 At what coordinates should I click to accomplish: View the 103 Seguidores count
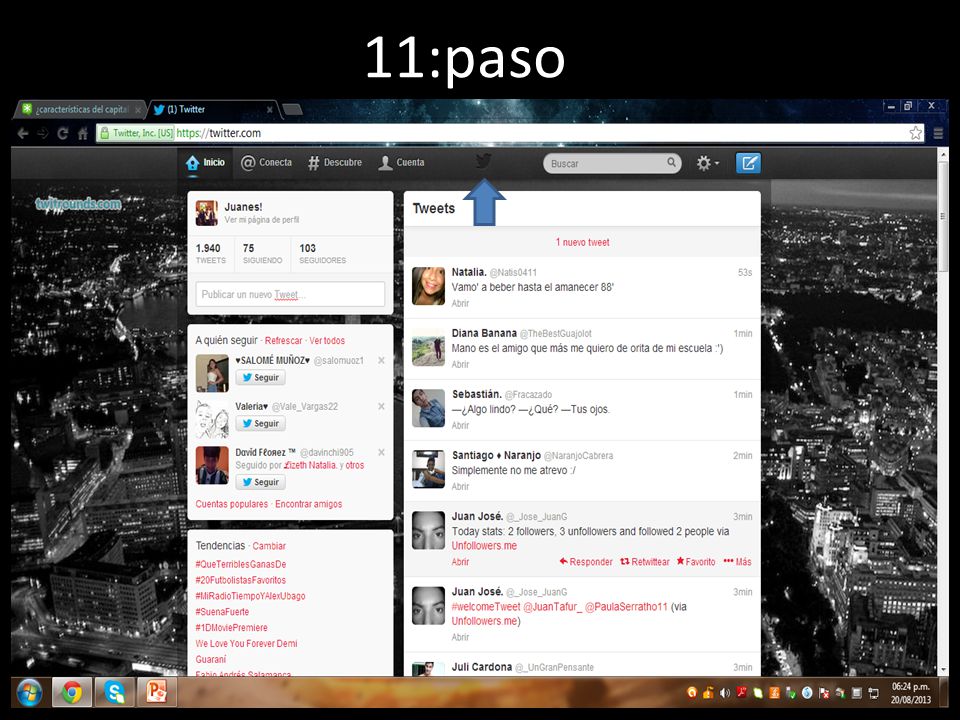click(322, 253)
